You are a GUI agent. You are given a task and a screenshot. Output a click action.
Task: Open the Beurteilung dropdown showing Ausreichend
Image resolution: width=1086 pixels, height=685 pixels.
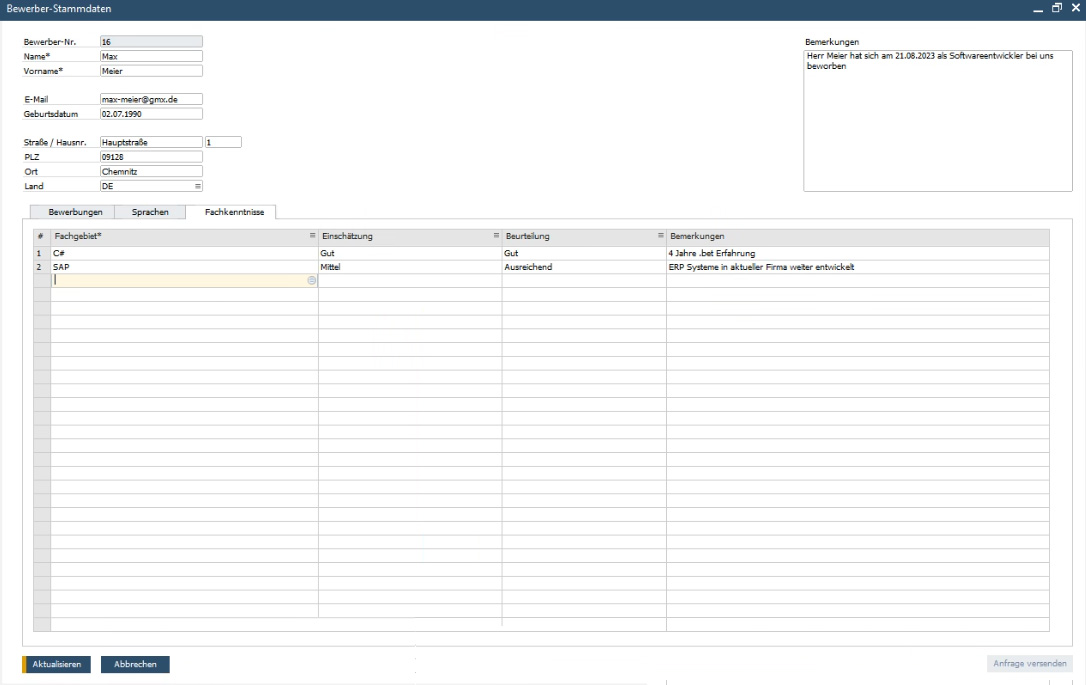(x=584, y=267)
